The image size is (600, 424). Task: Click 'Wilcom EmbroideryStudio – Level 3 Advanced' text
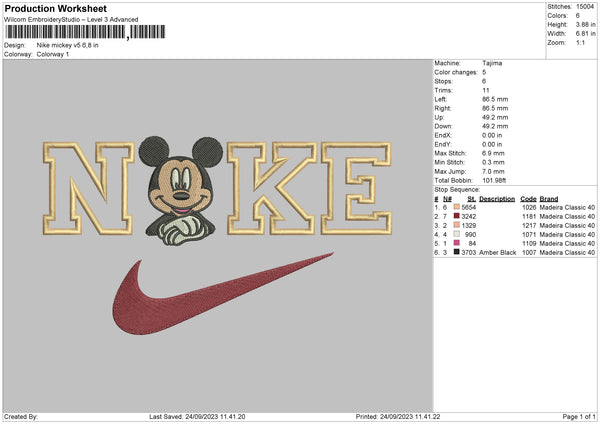point(71,20)
